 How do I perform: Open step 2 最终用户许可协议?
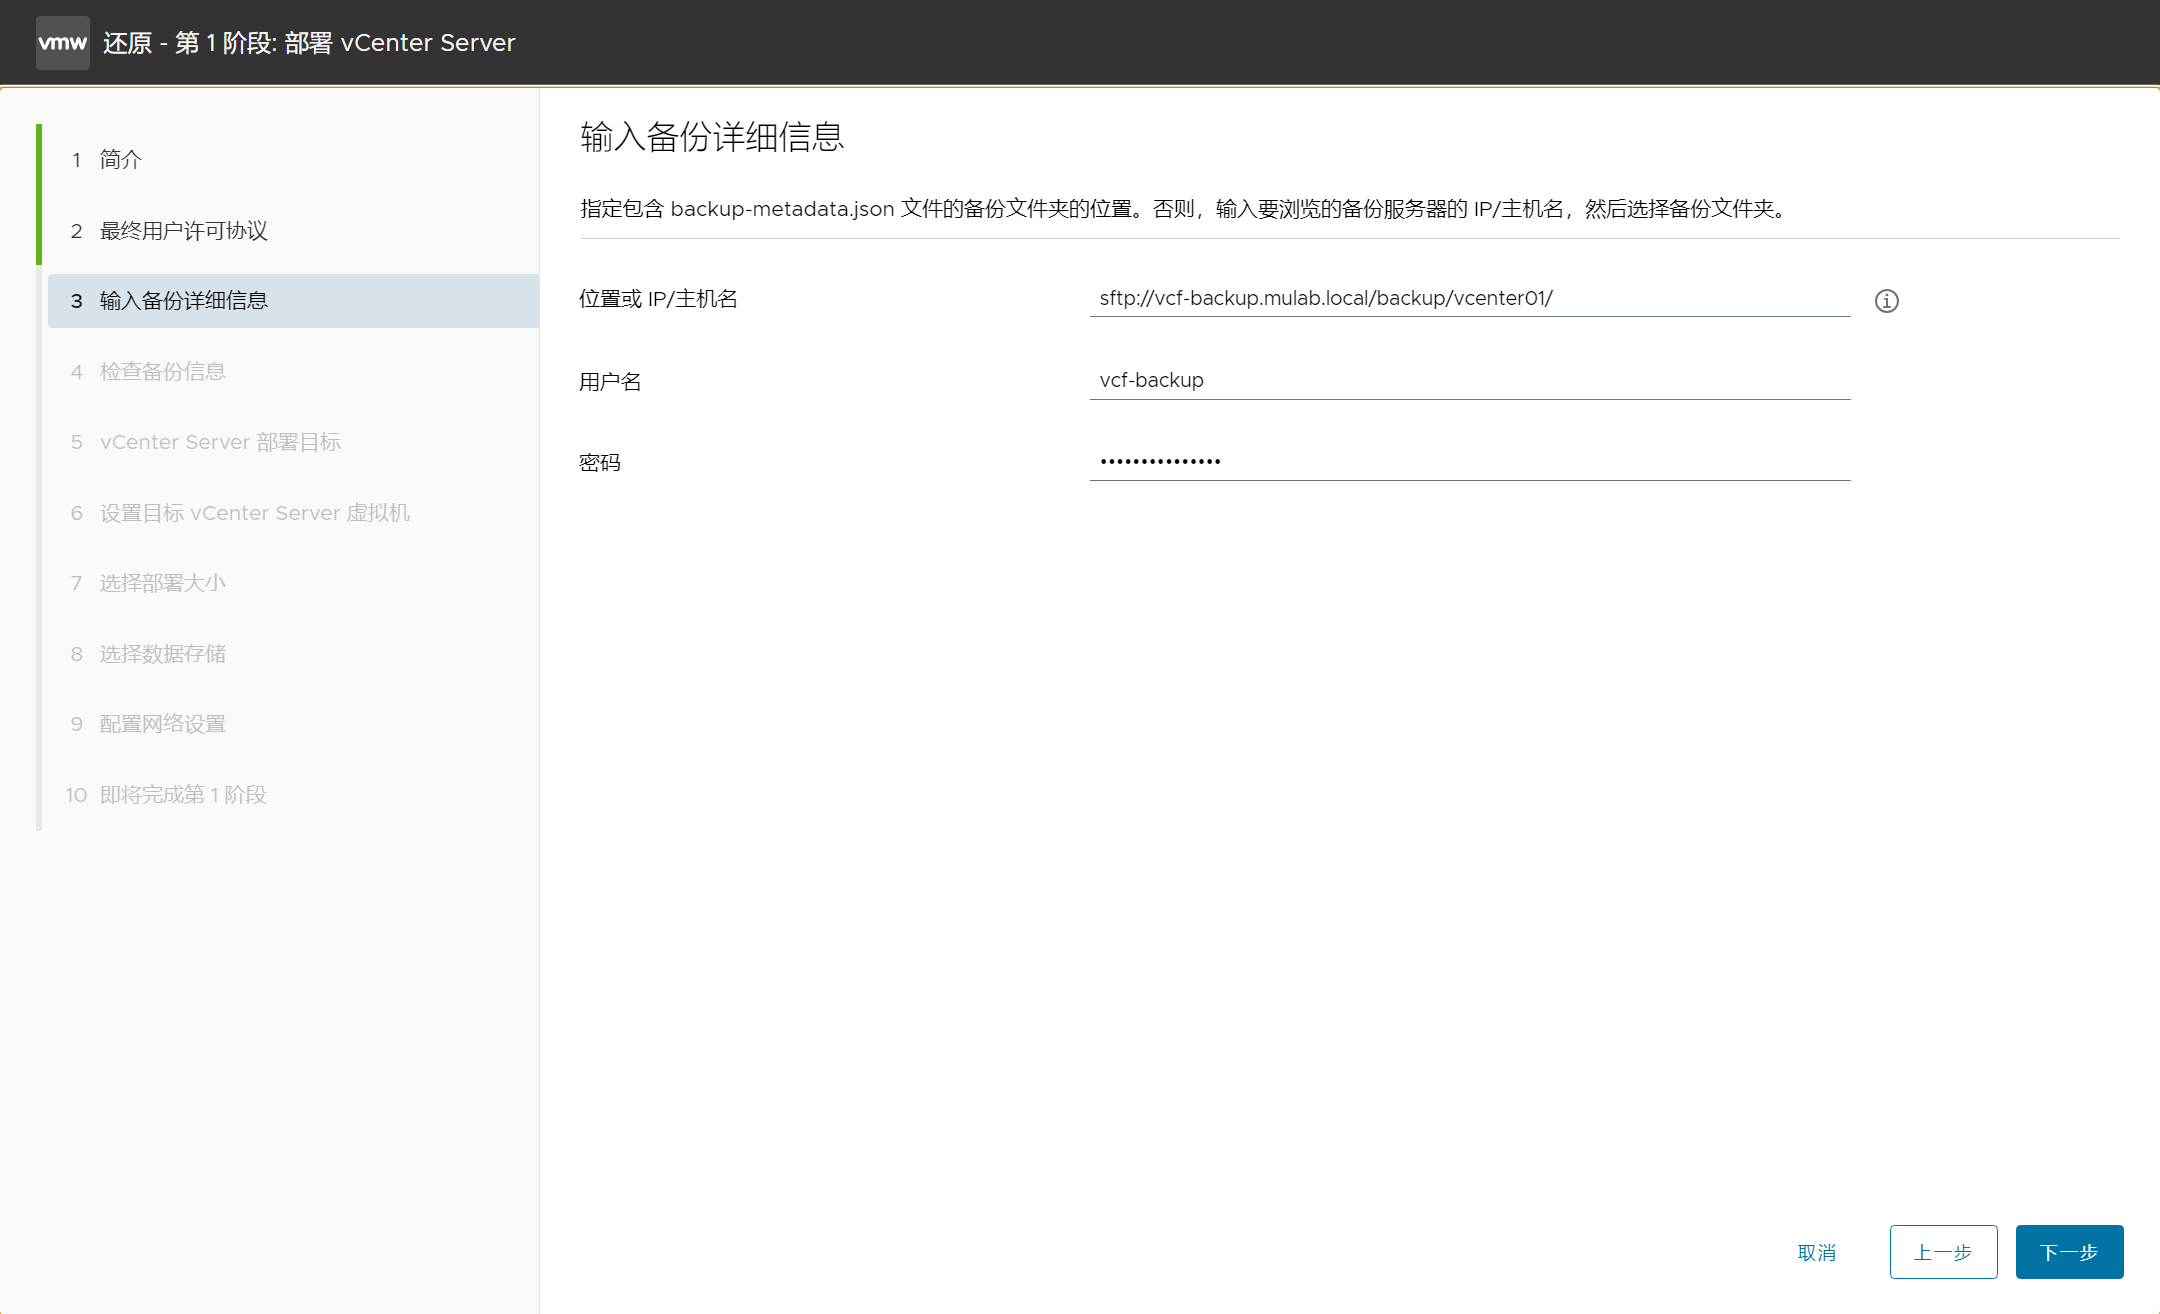click(x=183, y=231)
